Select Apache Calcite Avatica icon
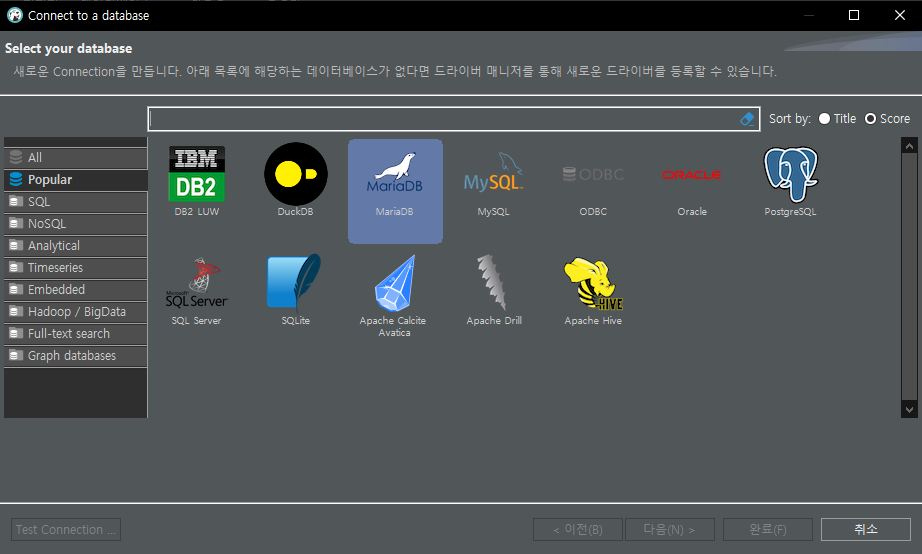The image size is (922, 554). click(x=395, y=283)
